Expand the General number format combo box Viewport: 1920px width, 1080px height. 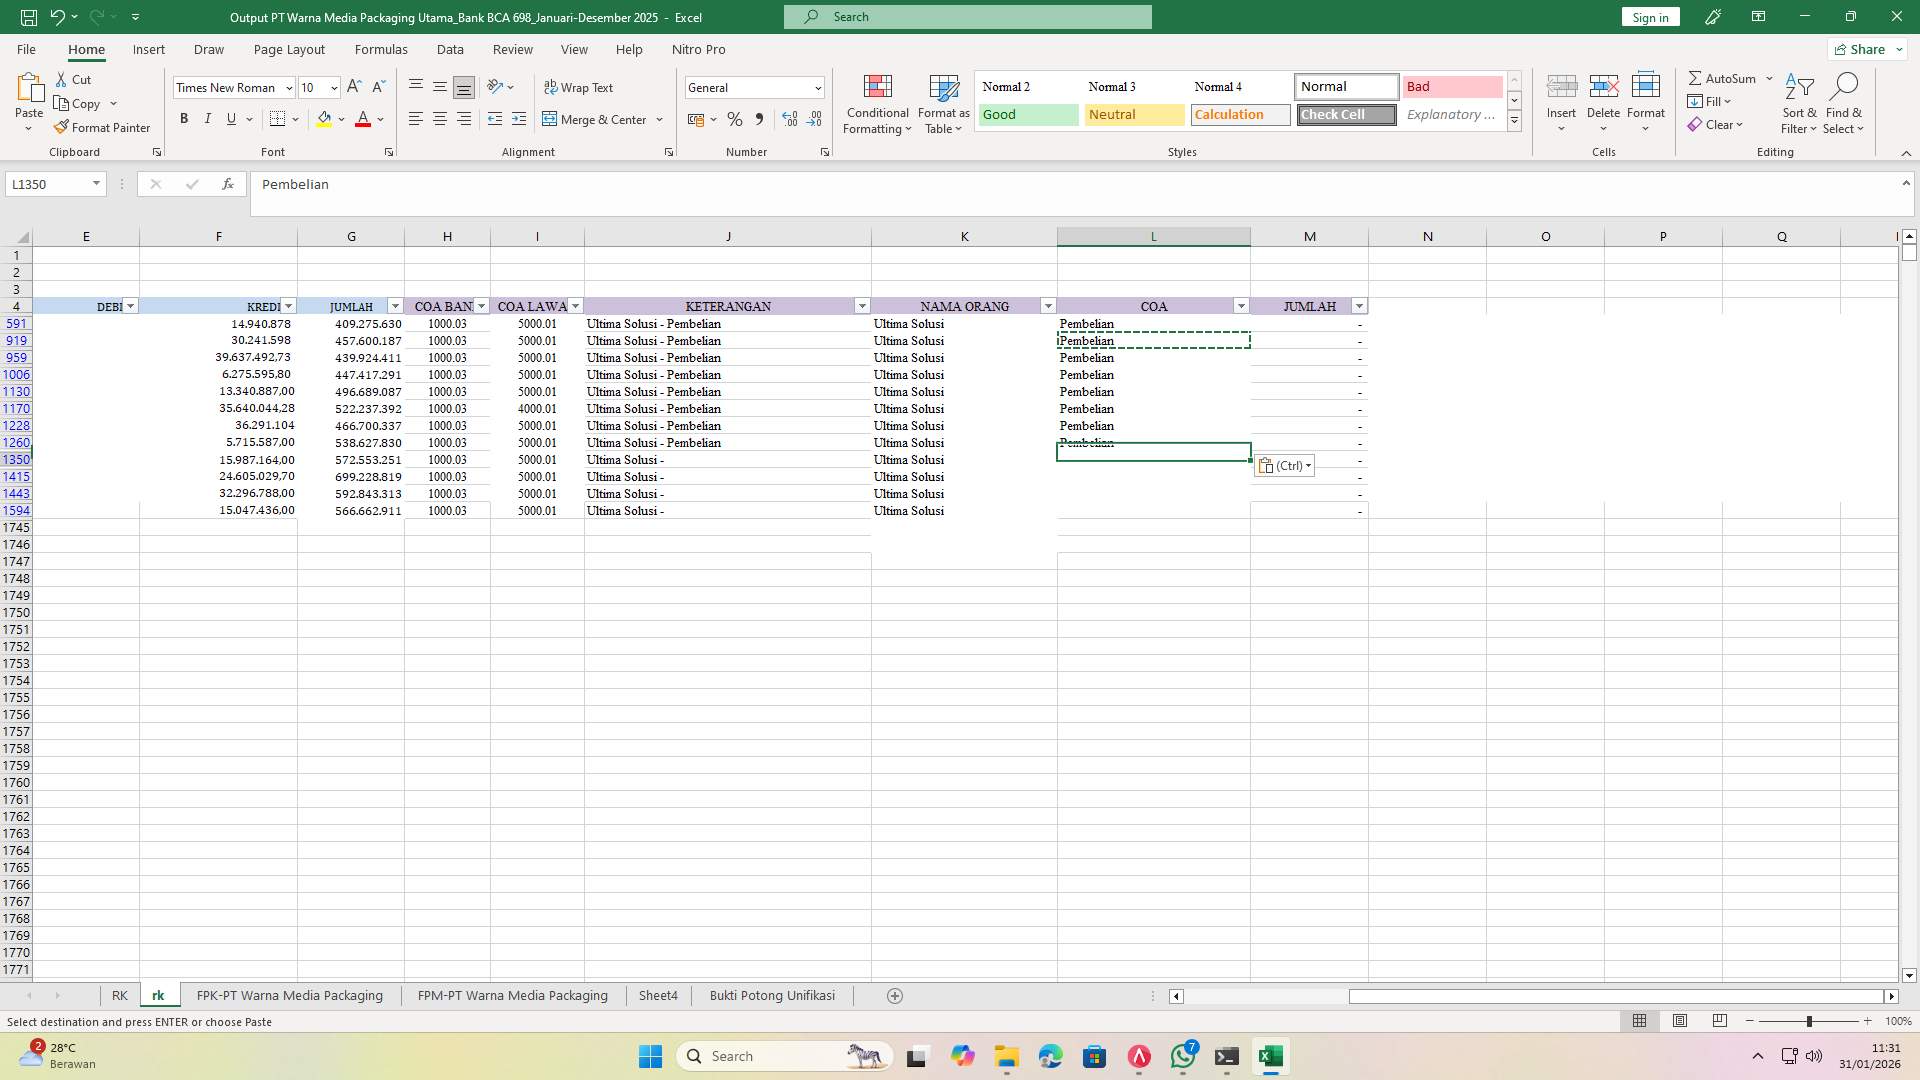tap(817, 87)
